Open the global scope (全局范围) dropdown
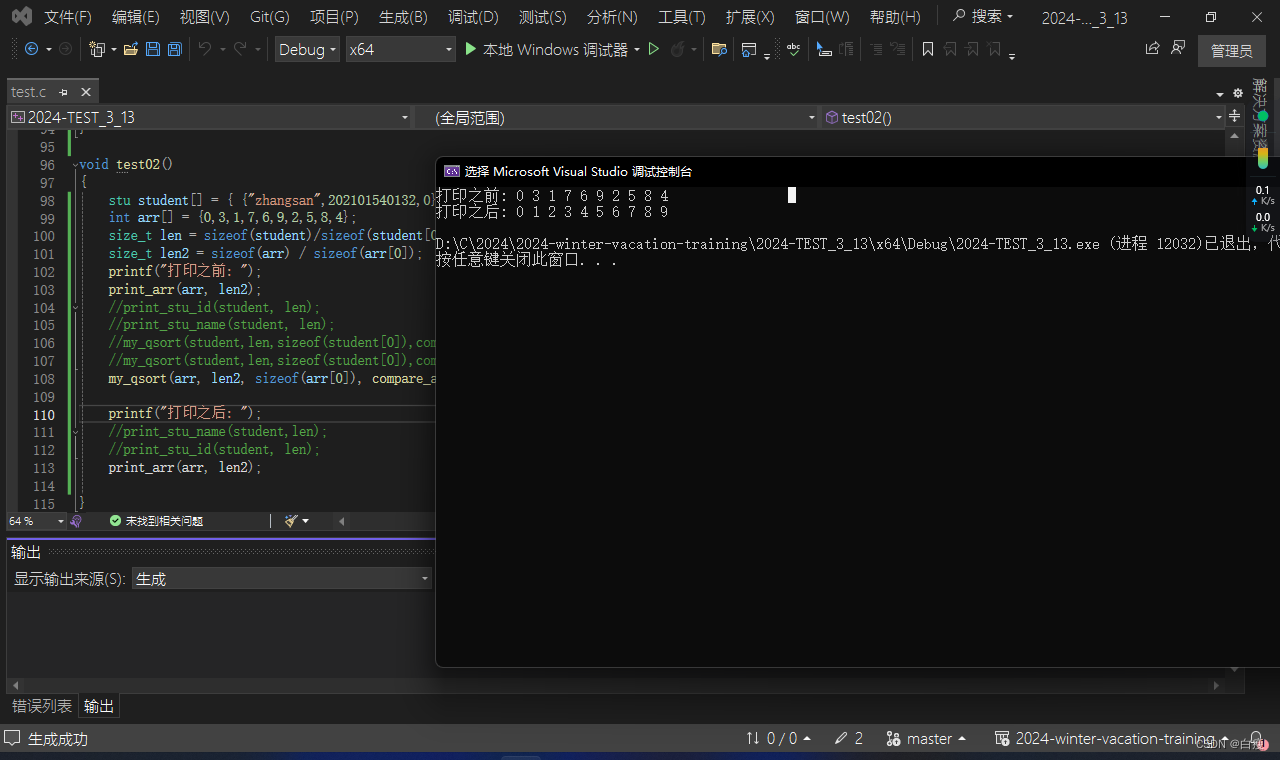 (617, 117)
